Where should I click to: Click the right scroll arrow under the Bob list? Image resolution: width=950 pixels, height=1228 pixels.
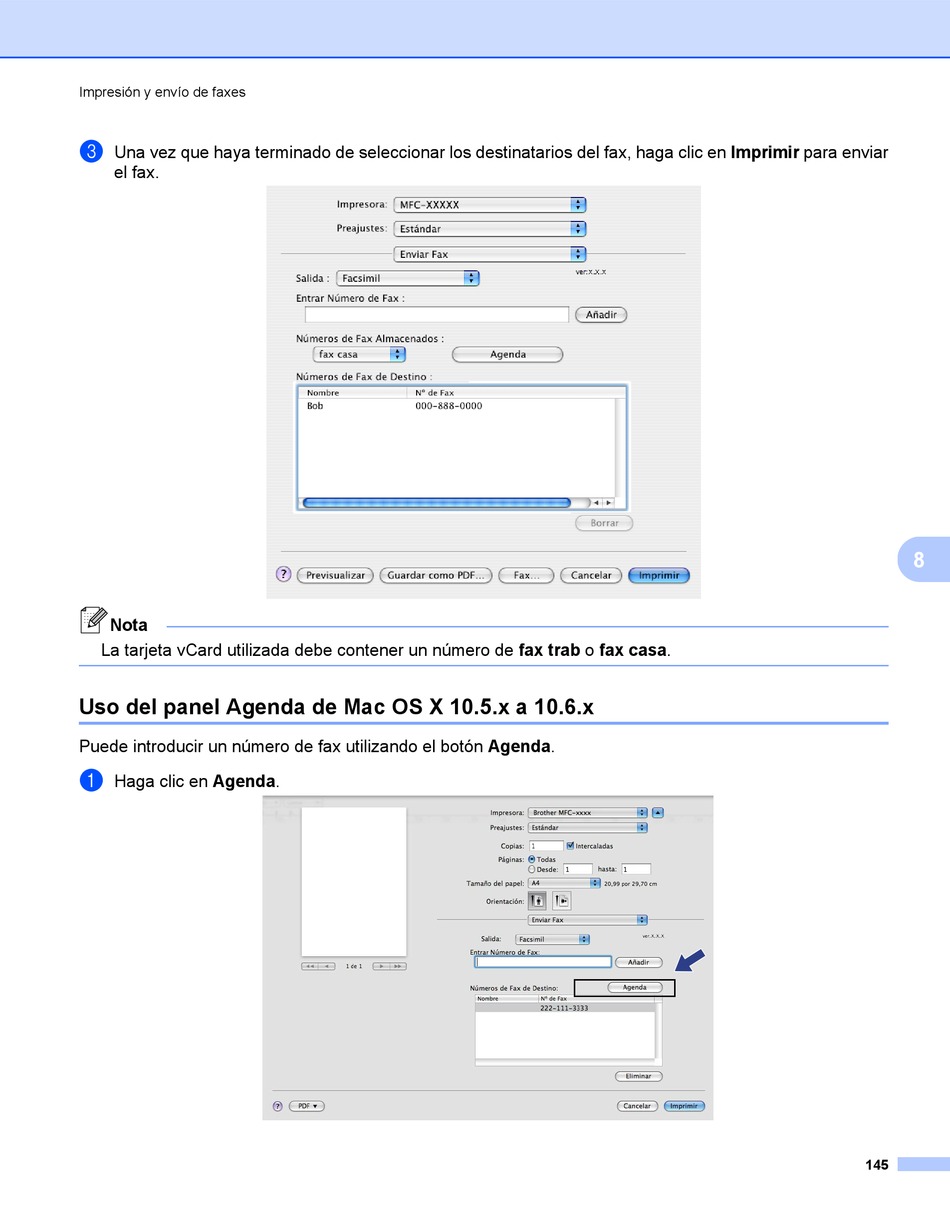point(609,503)
